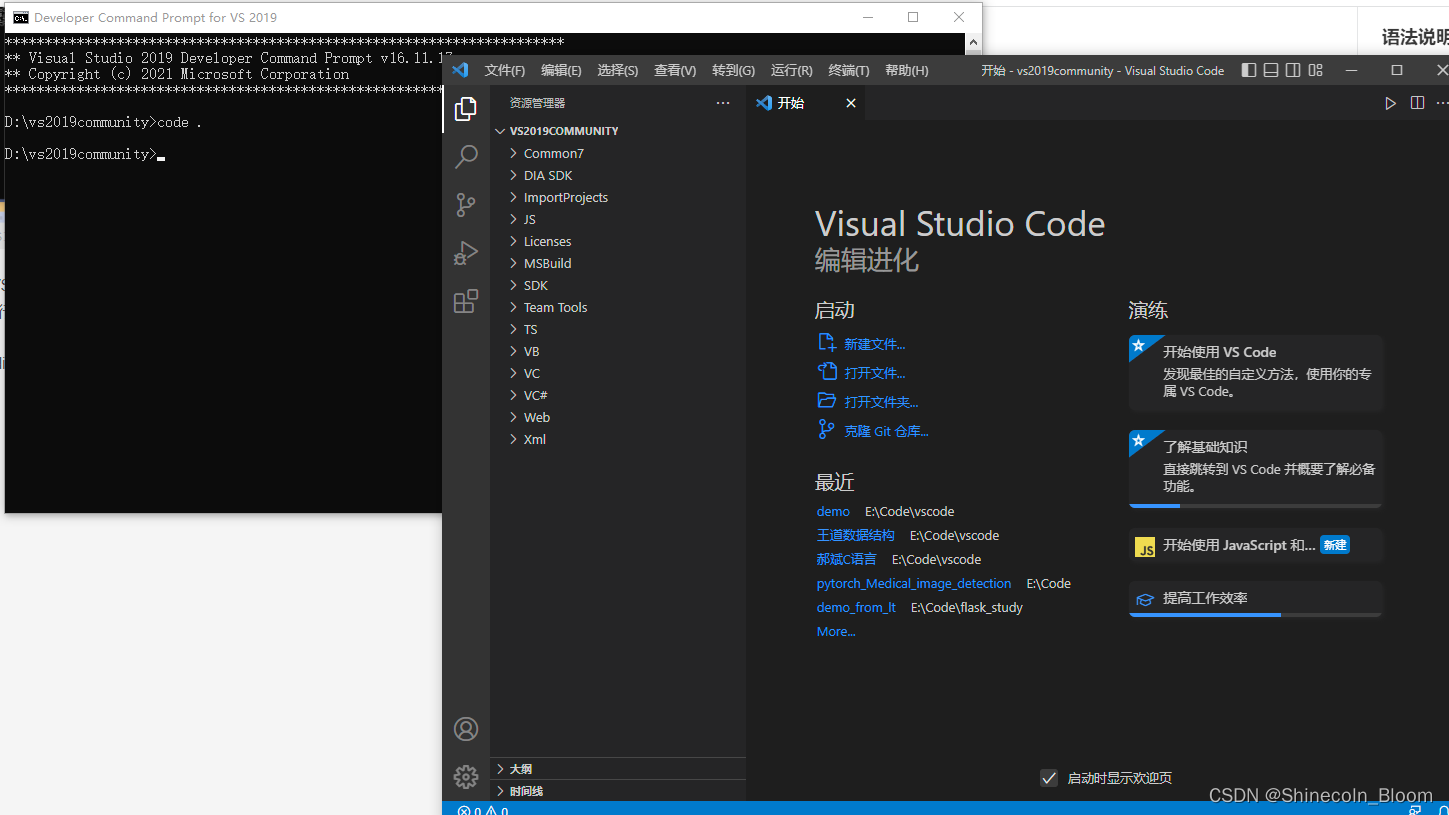Open the 选择(S) menu
1449x815 pixels.
pyautogui.click(x=618, y=70)
